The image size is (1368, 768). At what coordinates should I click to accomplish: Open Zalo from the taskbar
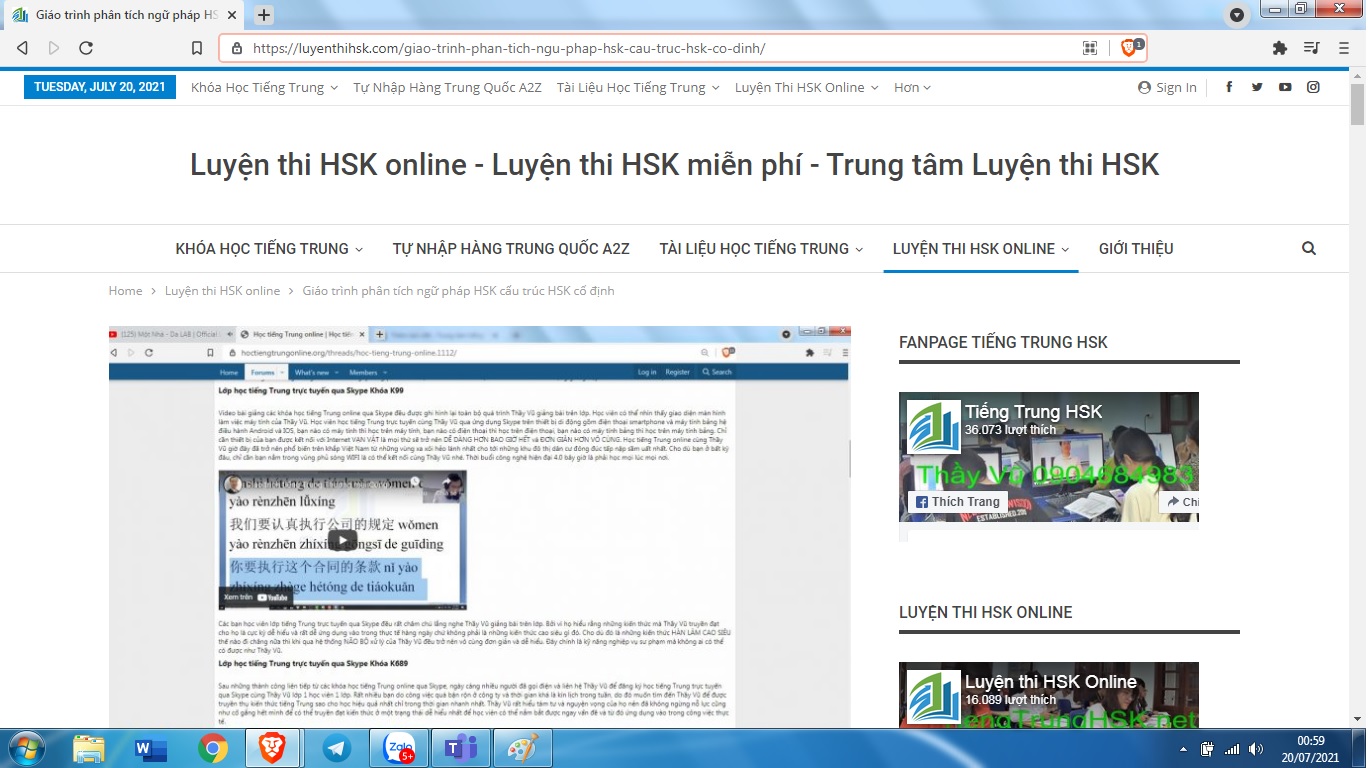click(x=398, y=748)
